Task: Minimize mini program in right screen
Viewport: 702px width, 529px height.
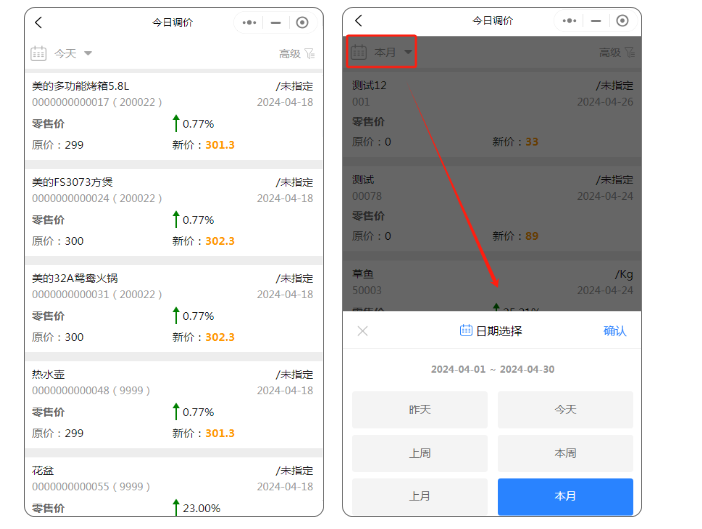Action: [x=596, y=21]
